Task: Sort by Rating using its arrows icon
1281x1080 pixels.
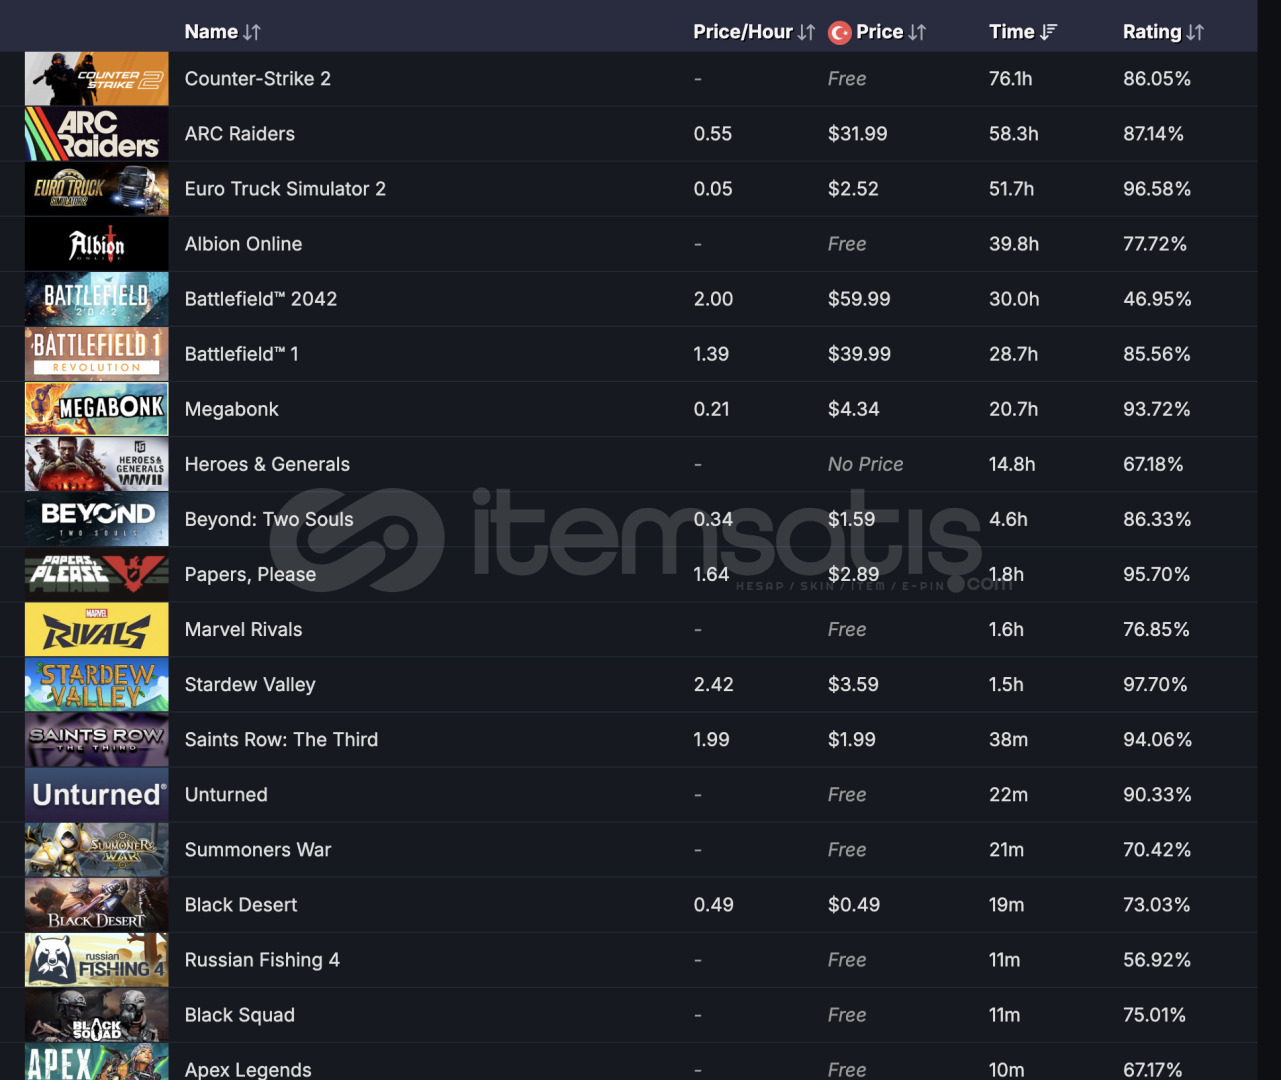Action: [1195, 32]
